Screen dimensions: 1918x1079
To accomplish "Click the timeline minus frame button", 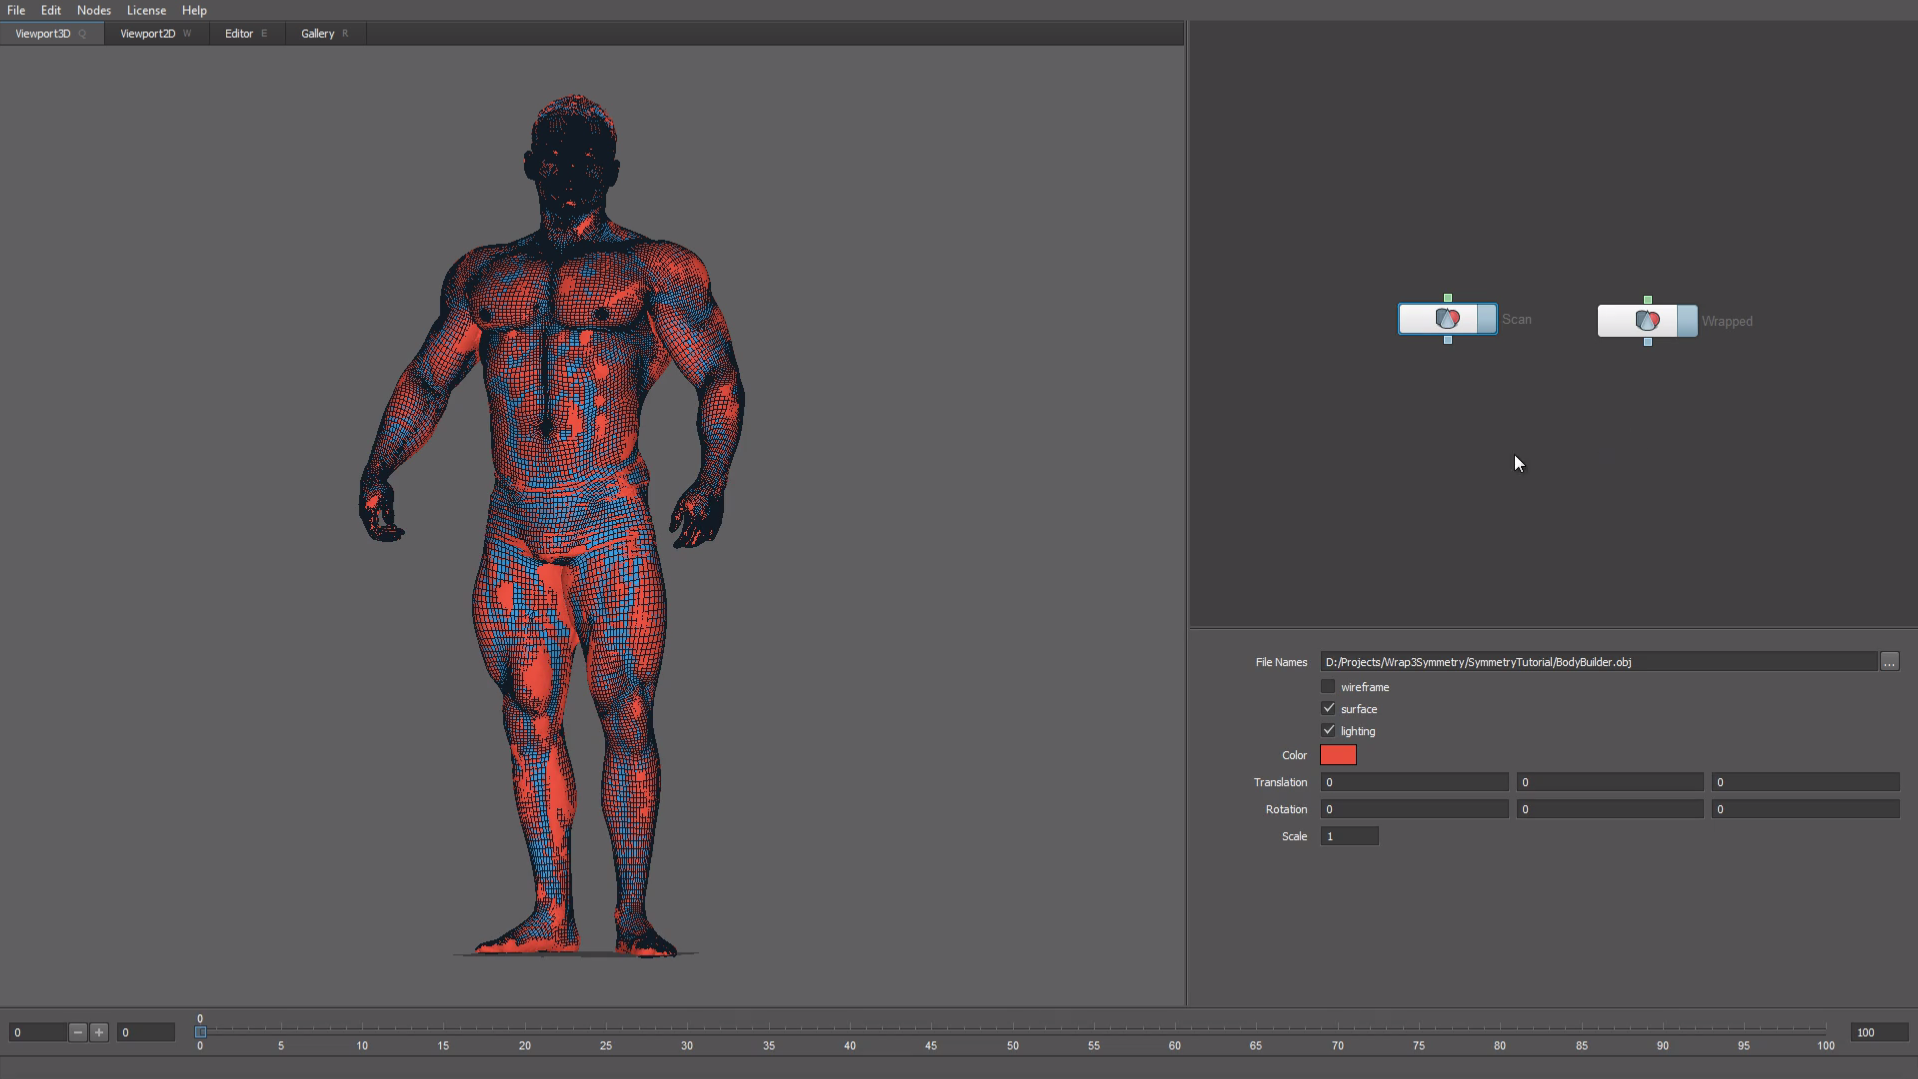I will coord(78,1032).
